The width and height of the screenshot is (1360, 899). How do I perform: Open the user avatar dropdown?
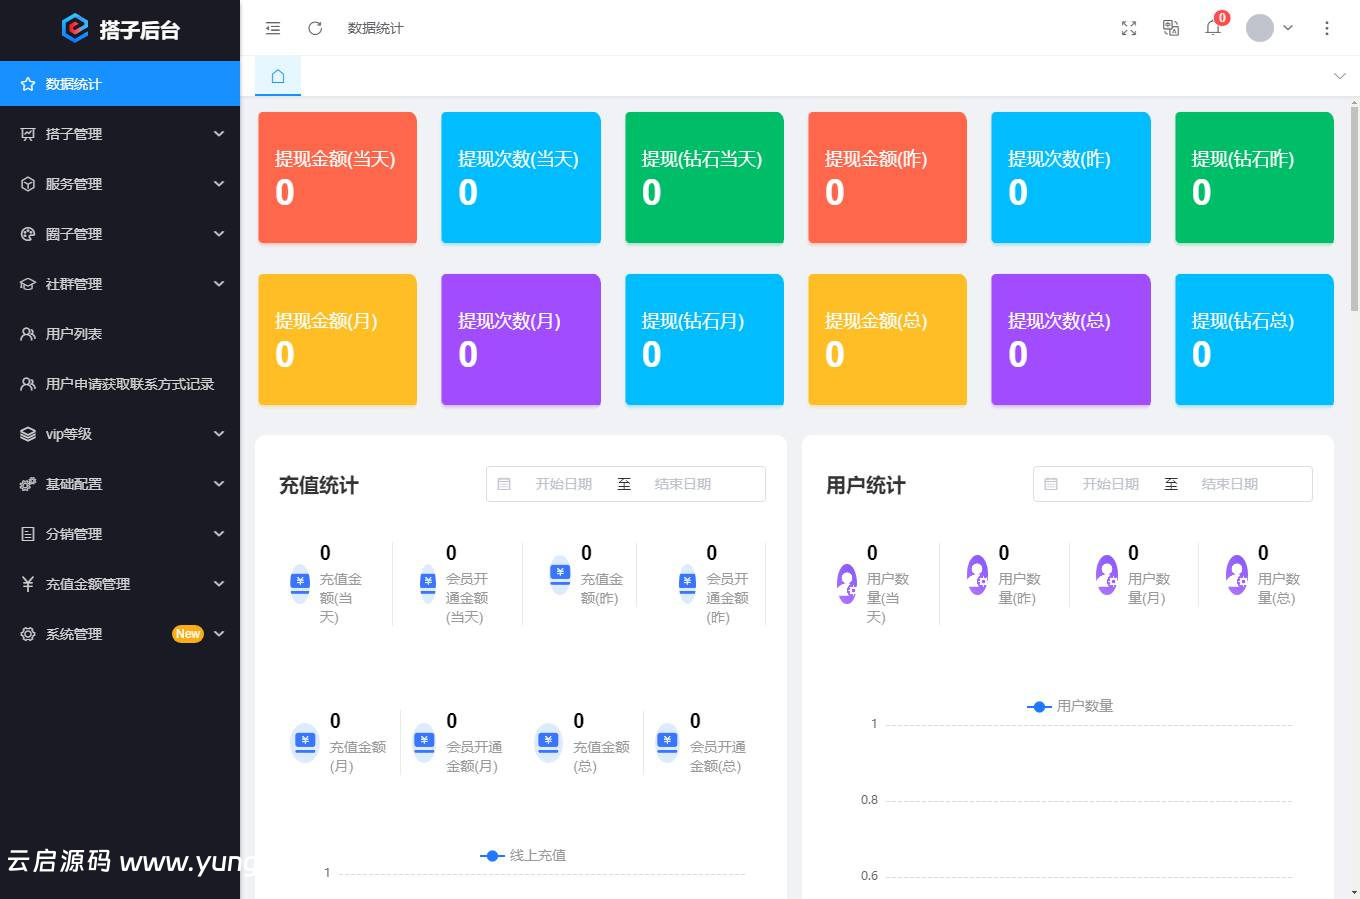1269,28
